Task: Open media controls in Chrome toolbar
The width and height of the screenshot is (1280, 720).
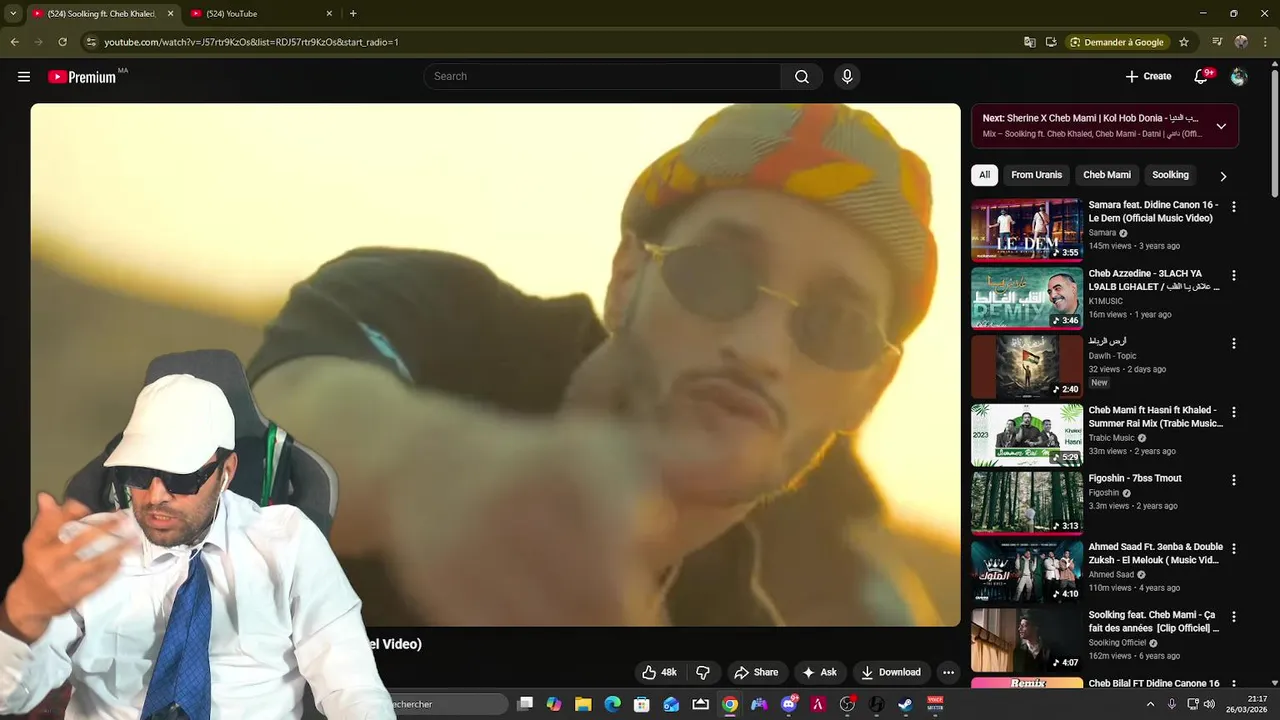Action: [x=1217, y=42]
